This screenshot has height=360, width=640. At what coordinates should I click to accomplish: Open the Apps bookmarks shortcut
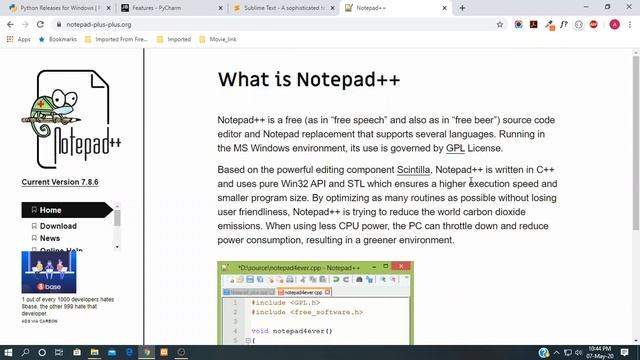[19, 39]
